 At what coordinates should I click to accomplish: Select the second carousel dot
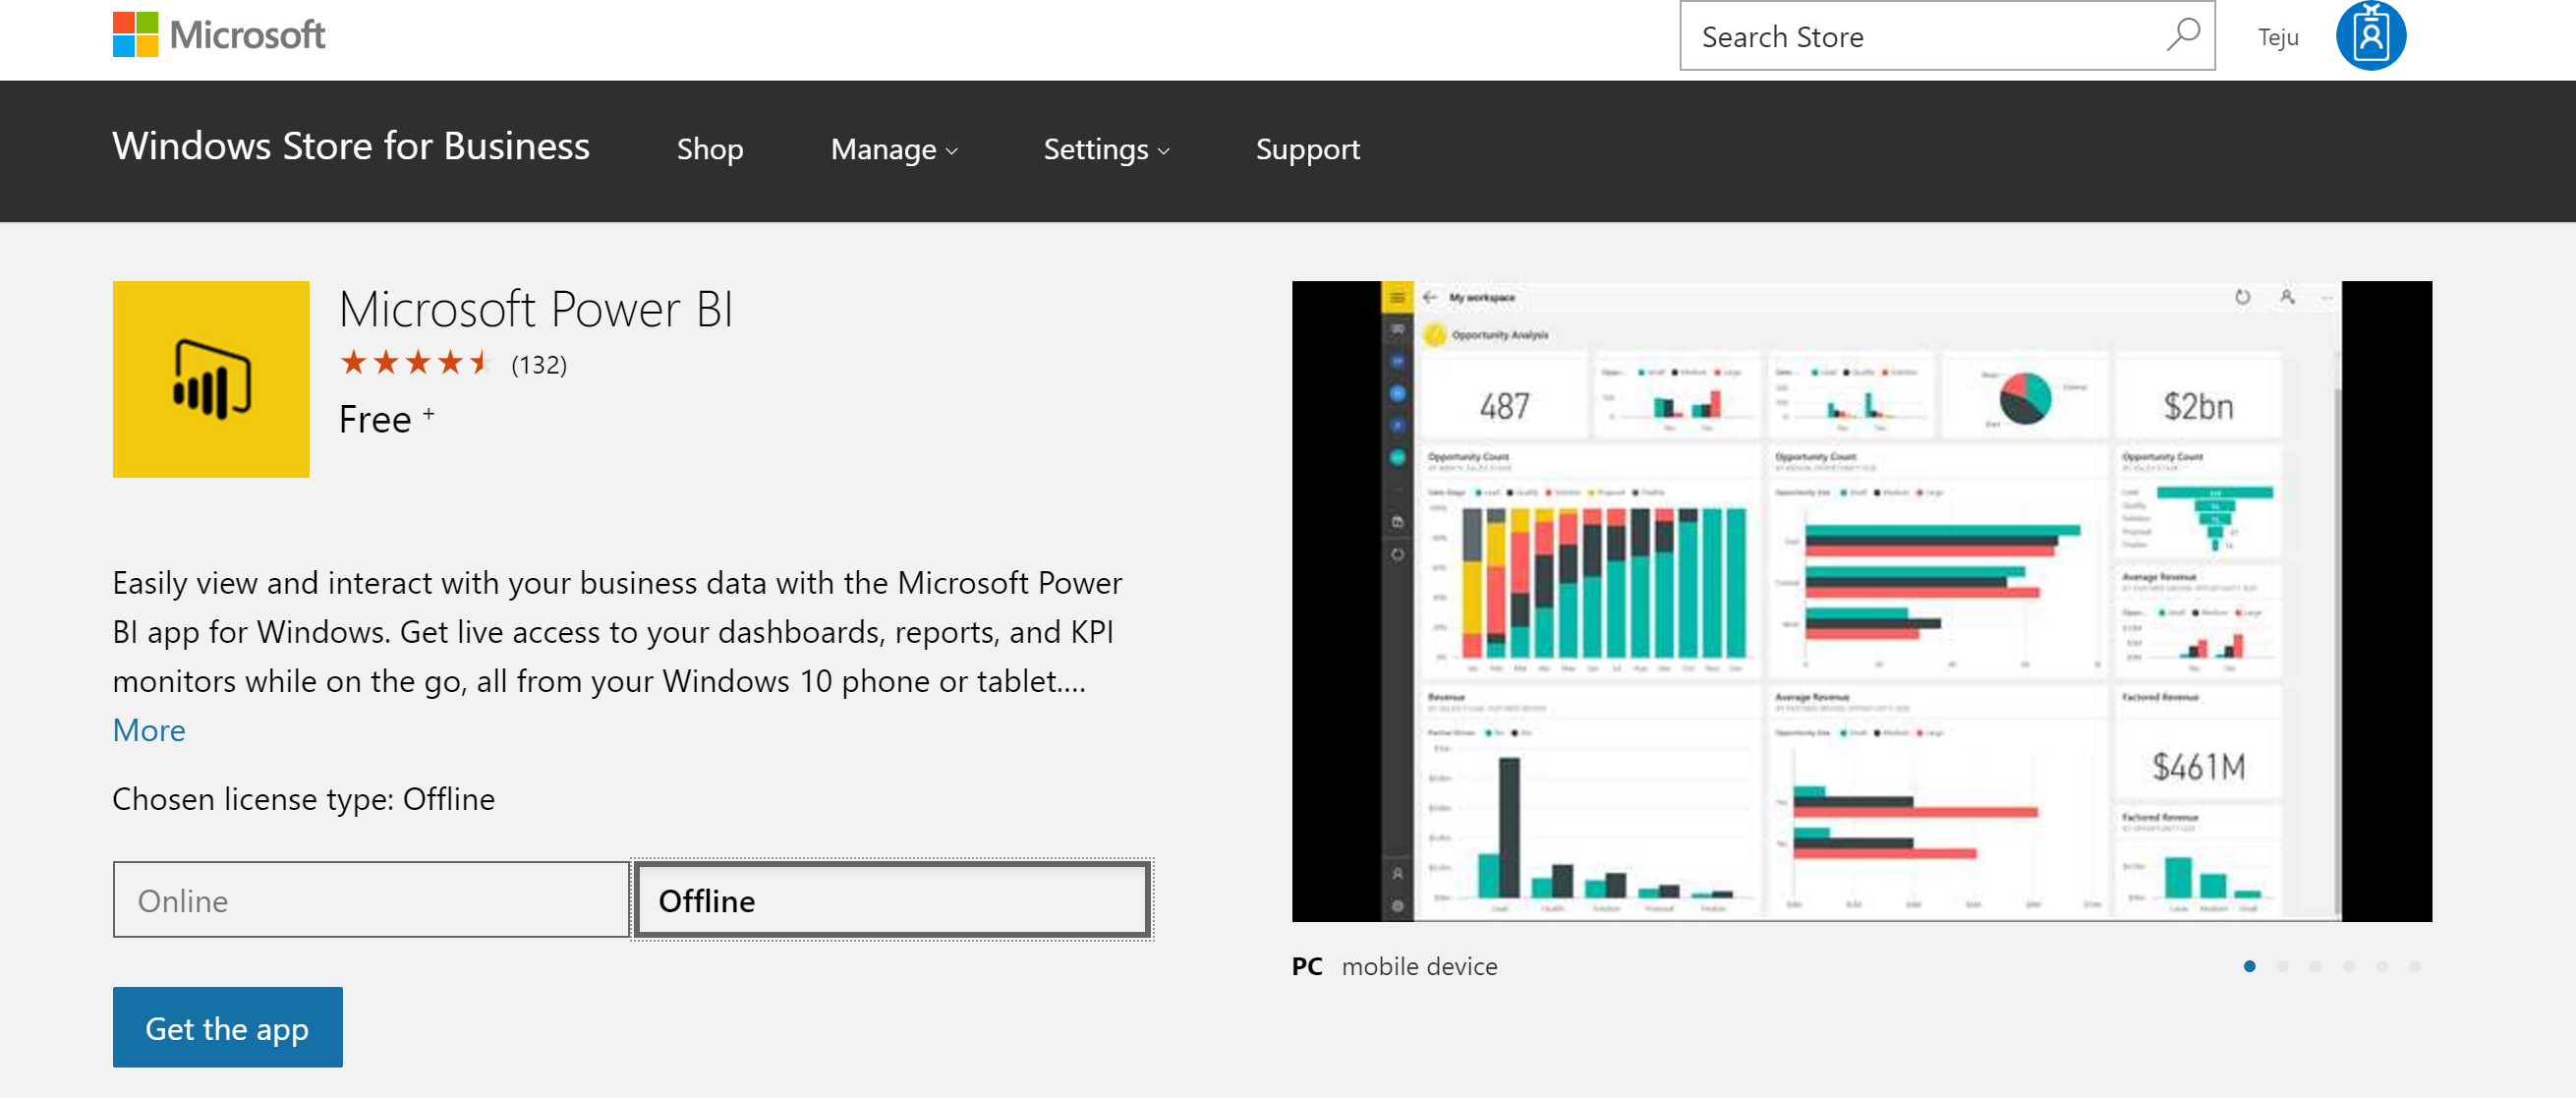pyautogui.click(x=2282, y=966)
